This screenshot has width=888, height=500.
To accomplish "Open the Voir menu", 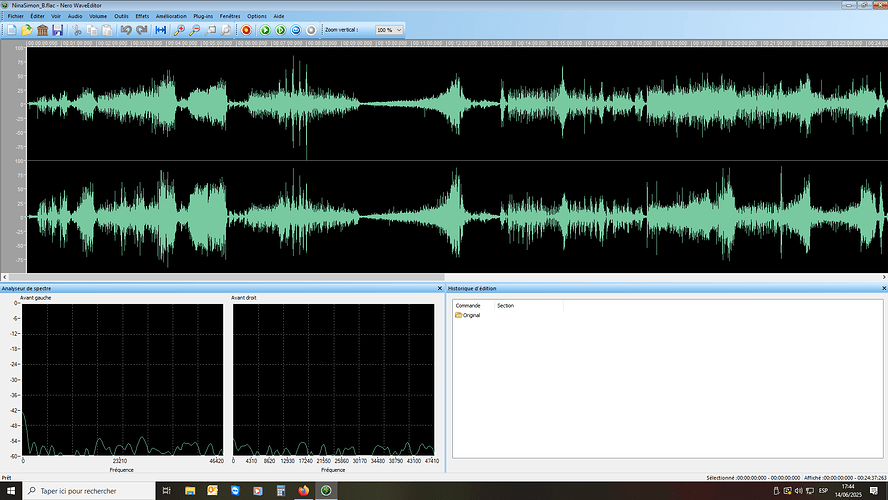I will tap(56, 16).
